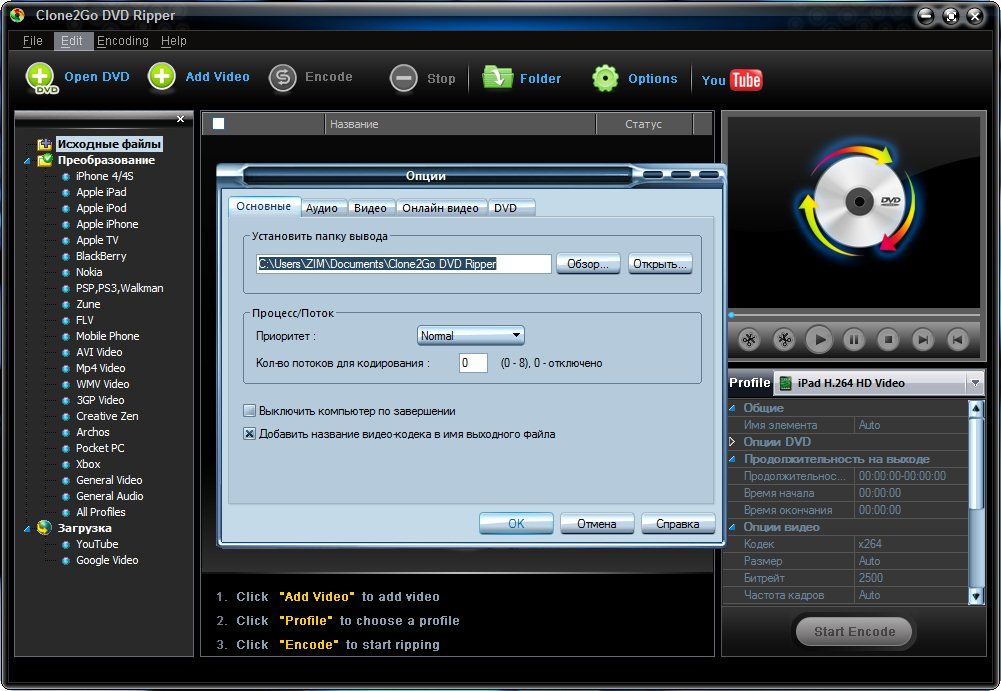Screen dimensions: 1001x691
Task: Click the Add Video plus icon
Action: click(x=162, y=77)
